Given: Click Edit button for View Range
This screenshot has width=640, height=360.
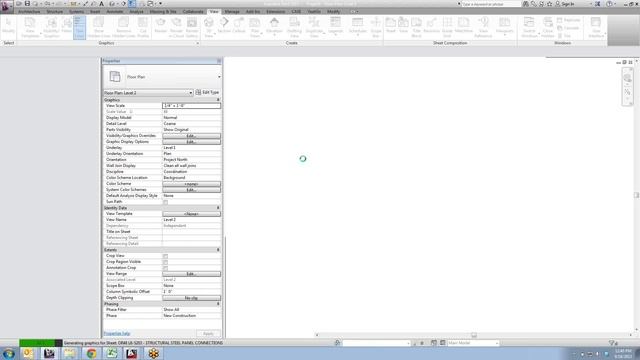Looking at the screenshot, I should pos(191,274).
